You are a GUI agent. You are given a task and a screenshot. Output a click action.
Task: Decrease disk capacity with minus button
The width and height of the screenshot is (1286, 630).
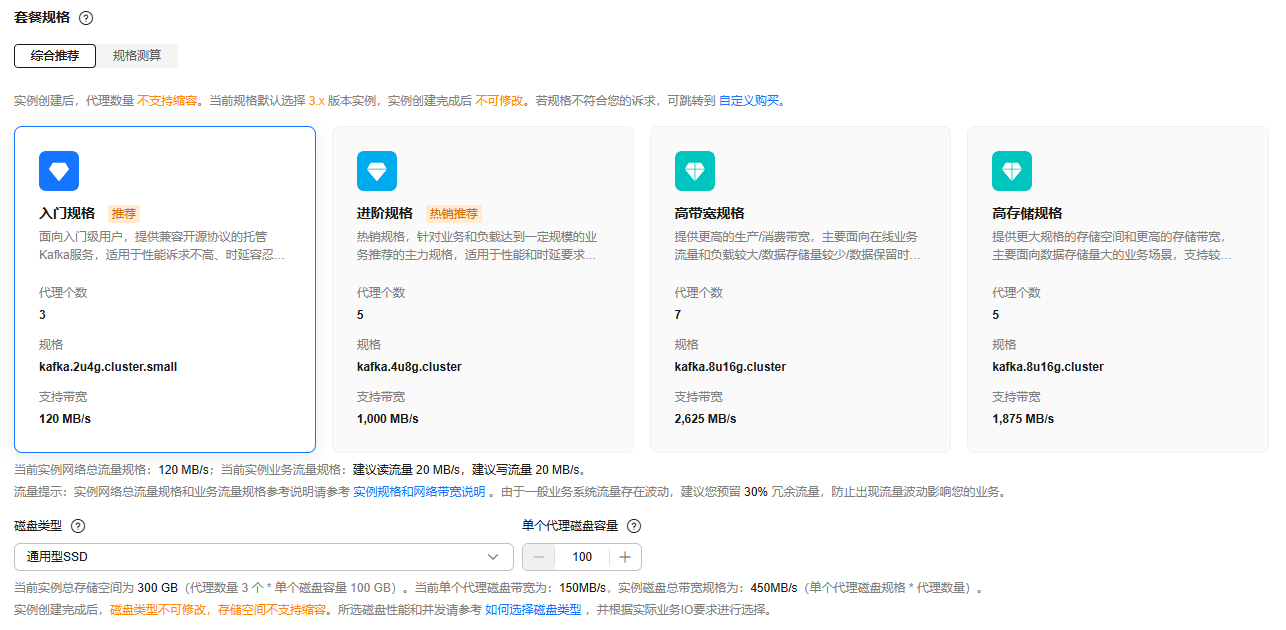tap(540, 557)
